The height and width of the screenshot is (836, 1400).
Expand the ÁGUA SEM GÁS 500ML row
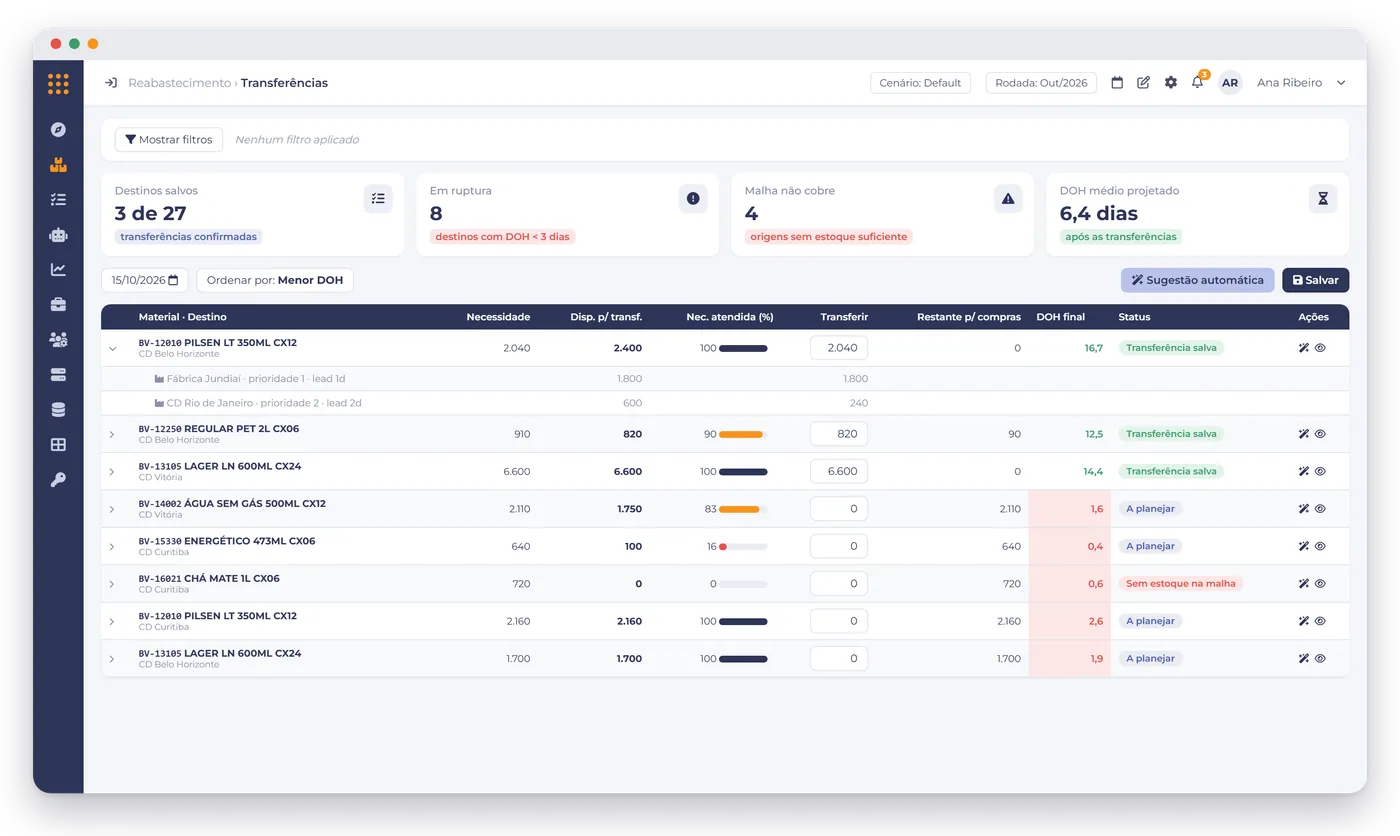(x=112, y=509)
